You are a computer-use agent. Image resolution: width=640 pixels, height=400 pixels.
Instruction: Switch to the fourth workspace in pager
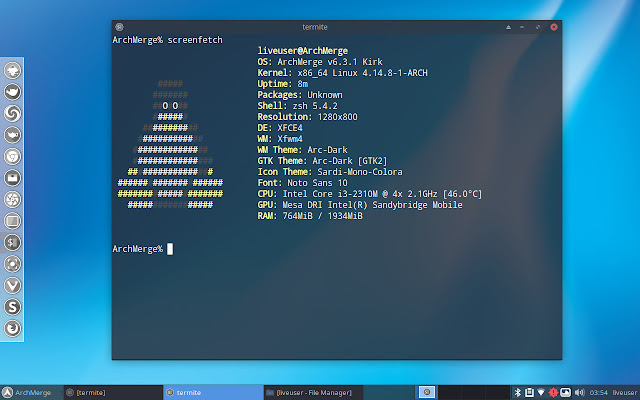(497, 393)
